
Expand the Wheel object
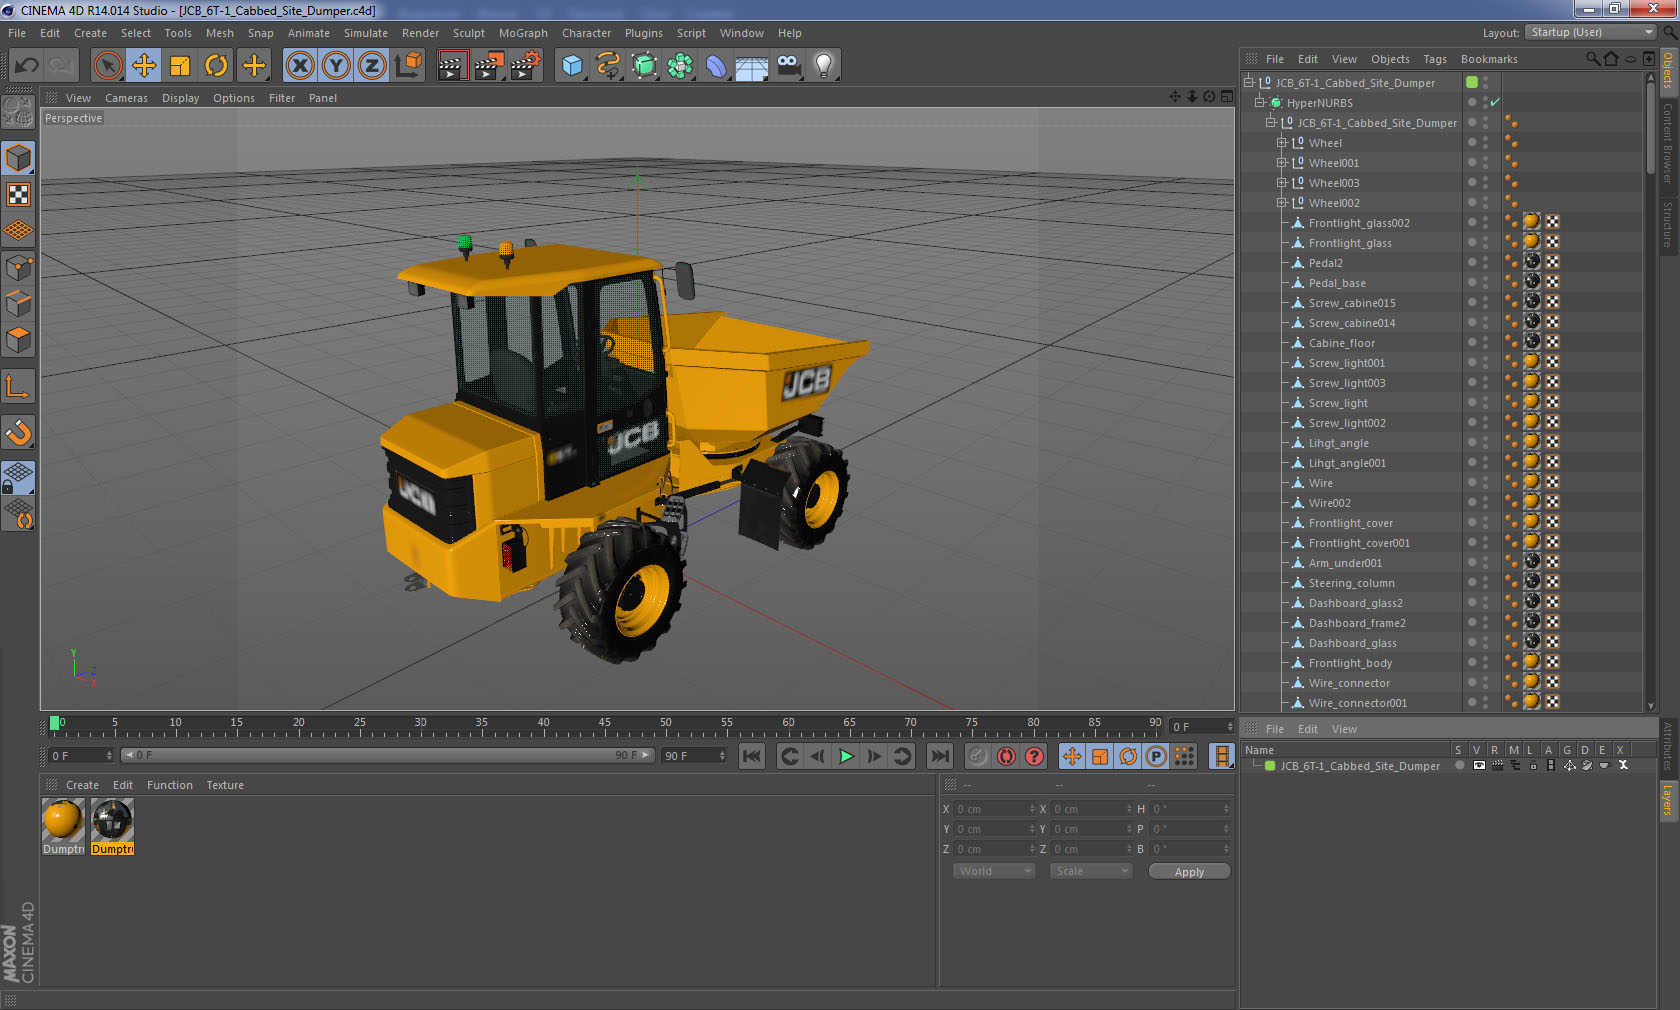1282,143
